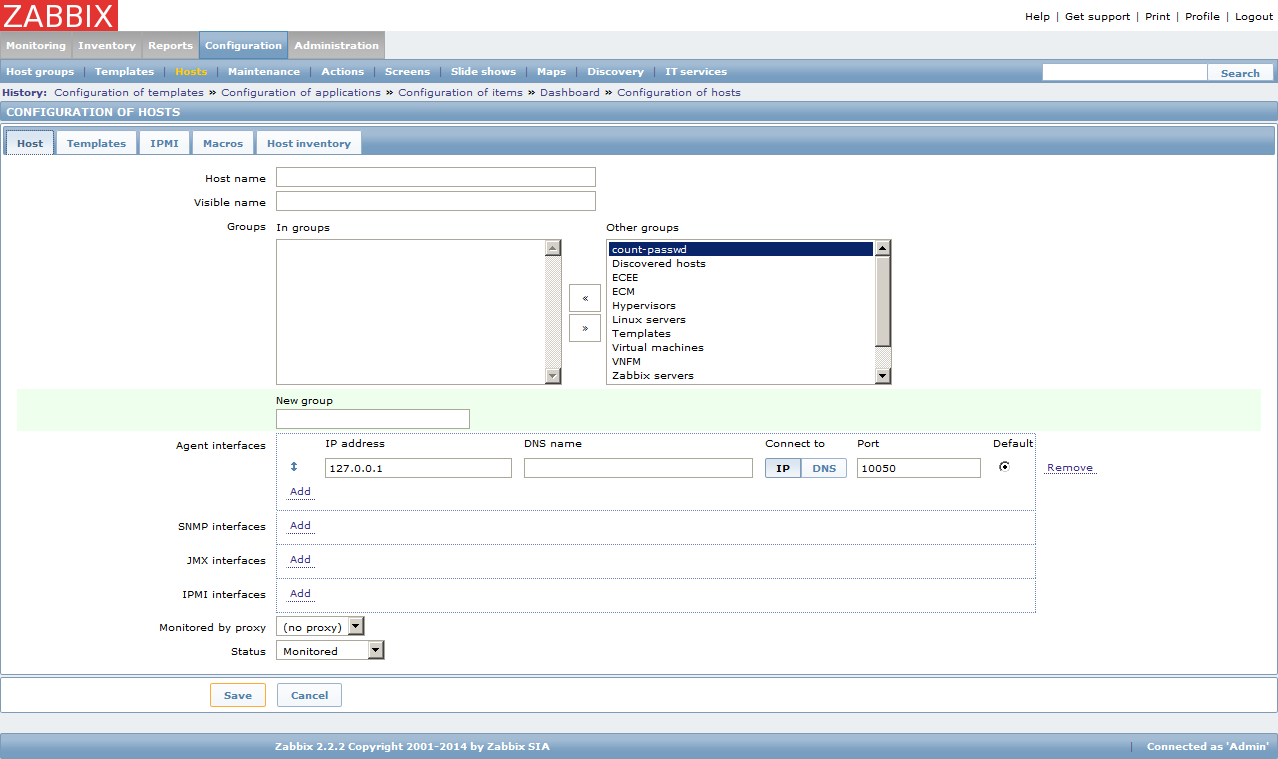Open Configuration of items history link
Screen dimensions: 1278x759
point(460,92)
